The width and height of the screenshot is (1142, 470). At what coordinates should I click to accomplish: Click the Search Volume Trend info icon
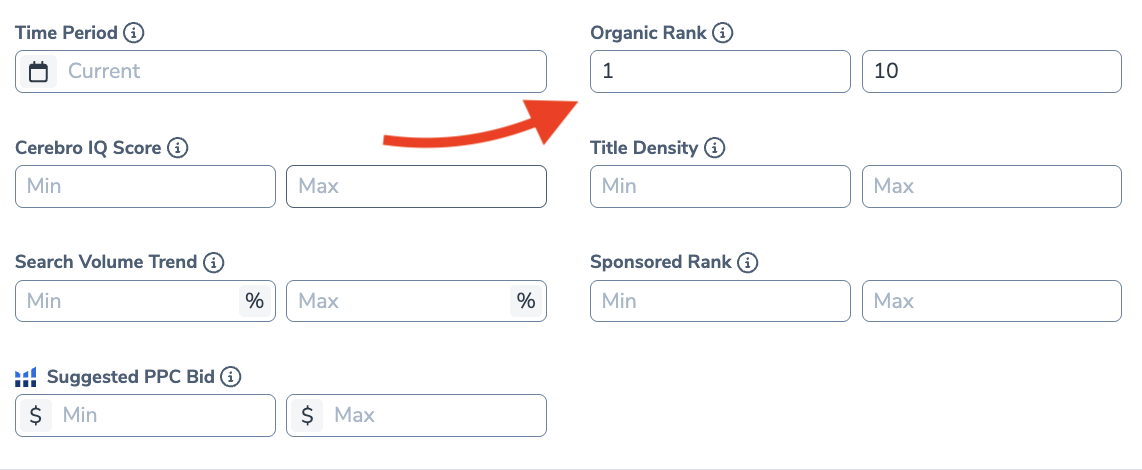213,263
